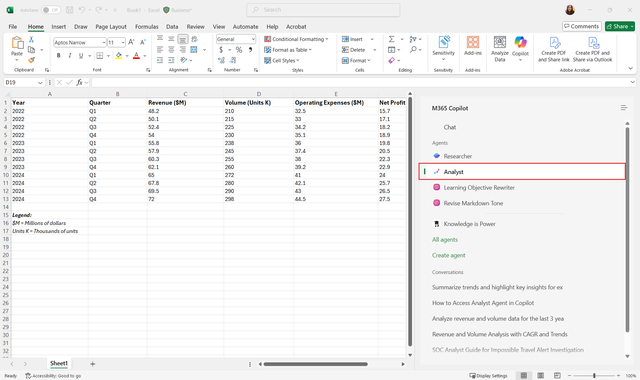Apply yellow fill color to the cell
This screenshot has width=640, height=380.
click(118, 56)
